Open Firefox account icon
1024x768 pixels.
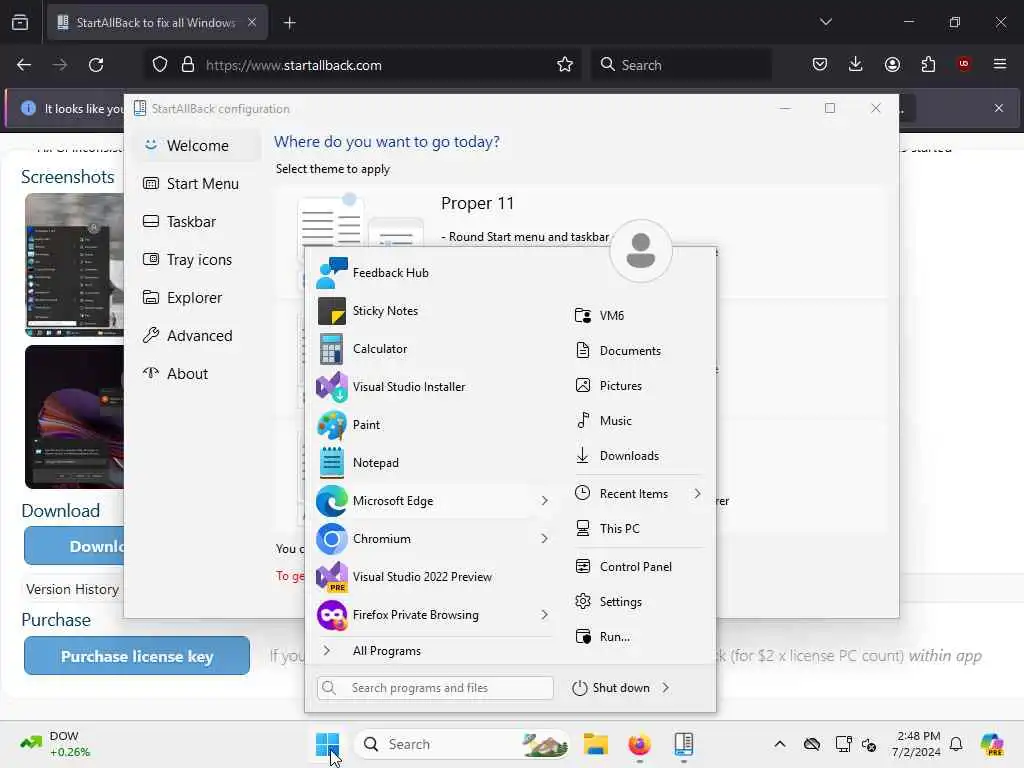(892, 64)
